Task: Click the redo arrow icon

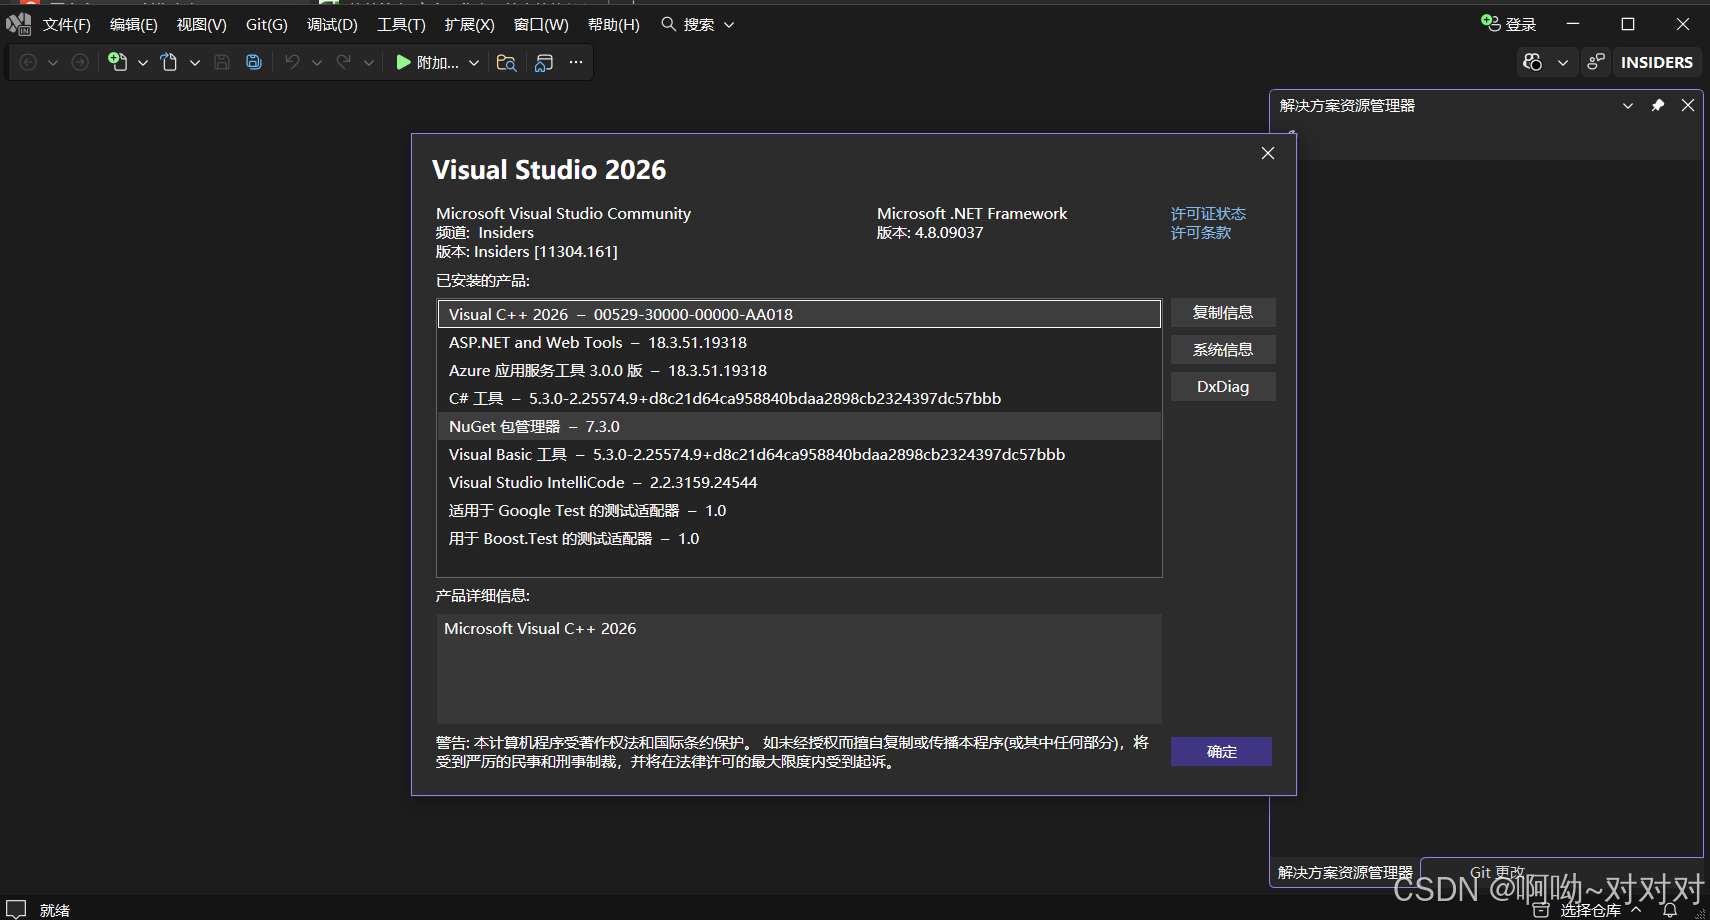Action: [344, 62]
